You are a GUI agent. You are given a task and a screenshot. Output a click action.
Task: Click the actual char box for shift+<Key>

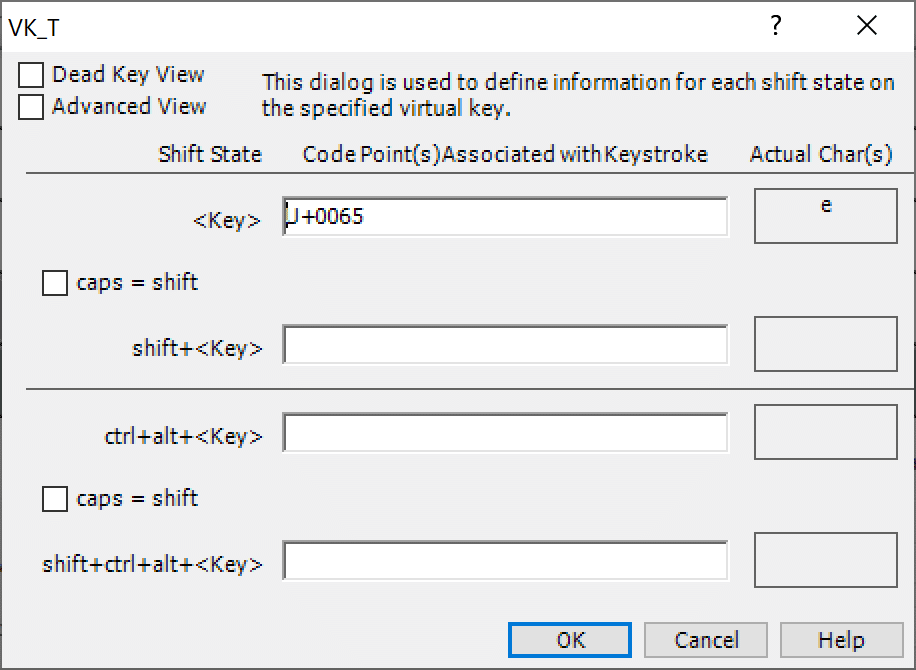tap(825, 344)
